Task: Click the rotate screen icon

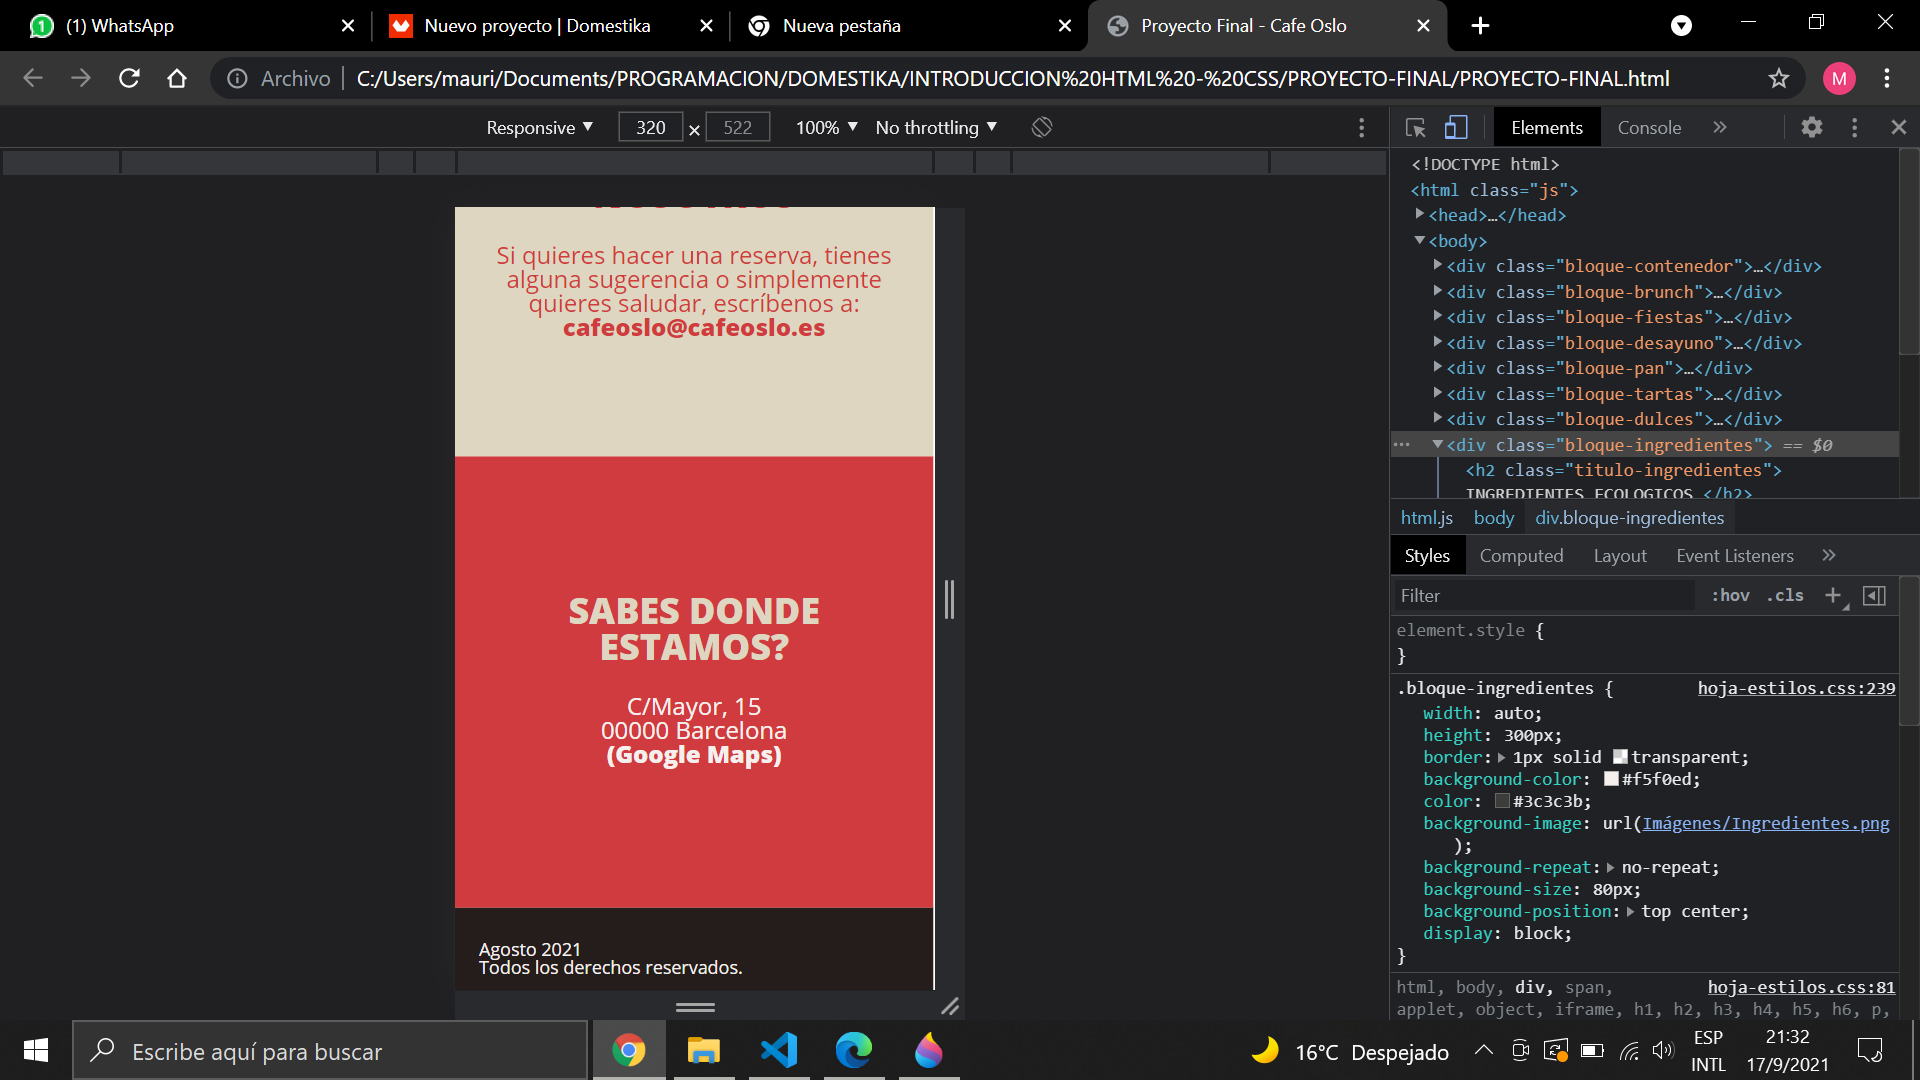Action: point(1041,127)
